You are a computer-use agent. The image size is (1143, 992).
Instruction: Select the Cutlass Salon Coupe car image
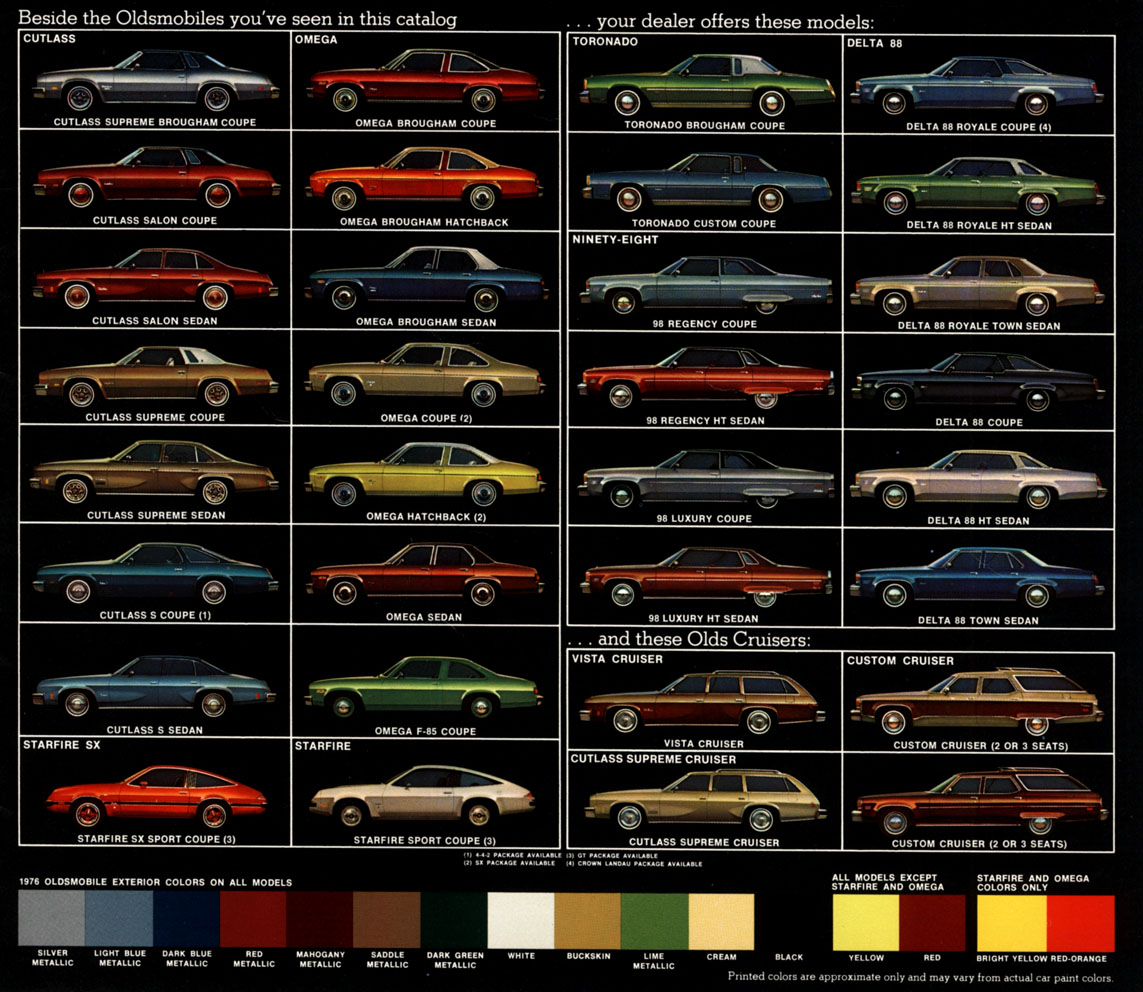coord(156,177)
